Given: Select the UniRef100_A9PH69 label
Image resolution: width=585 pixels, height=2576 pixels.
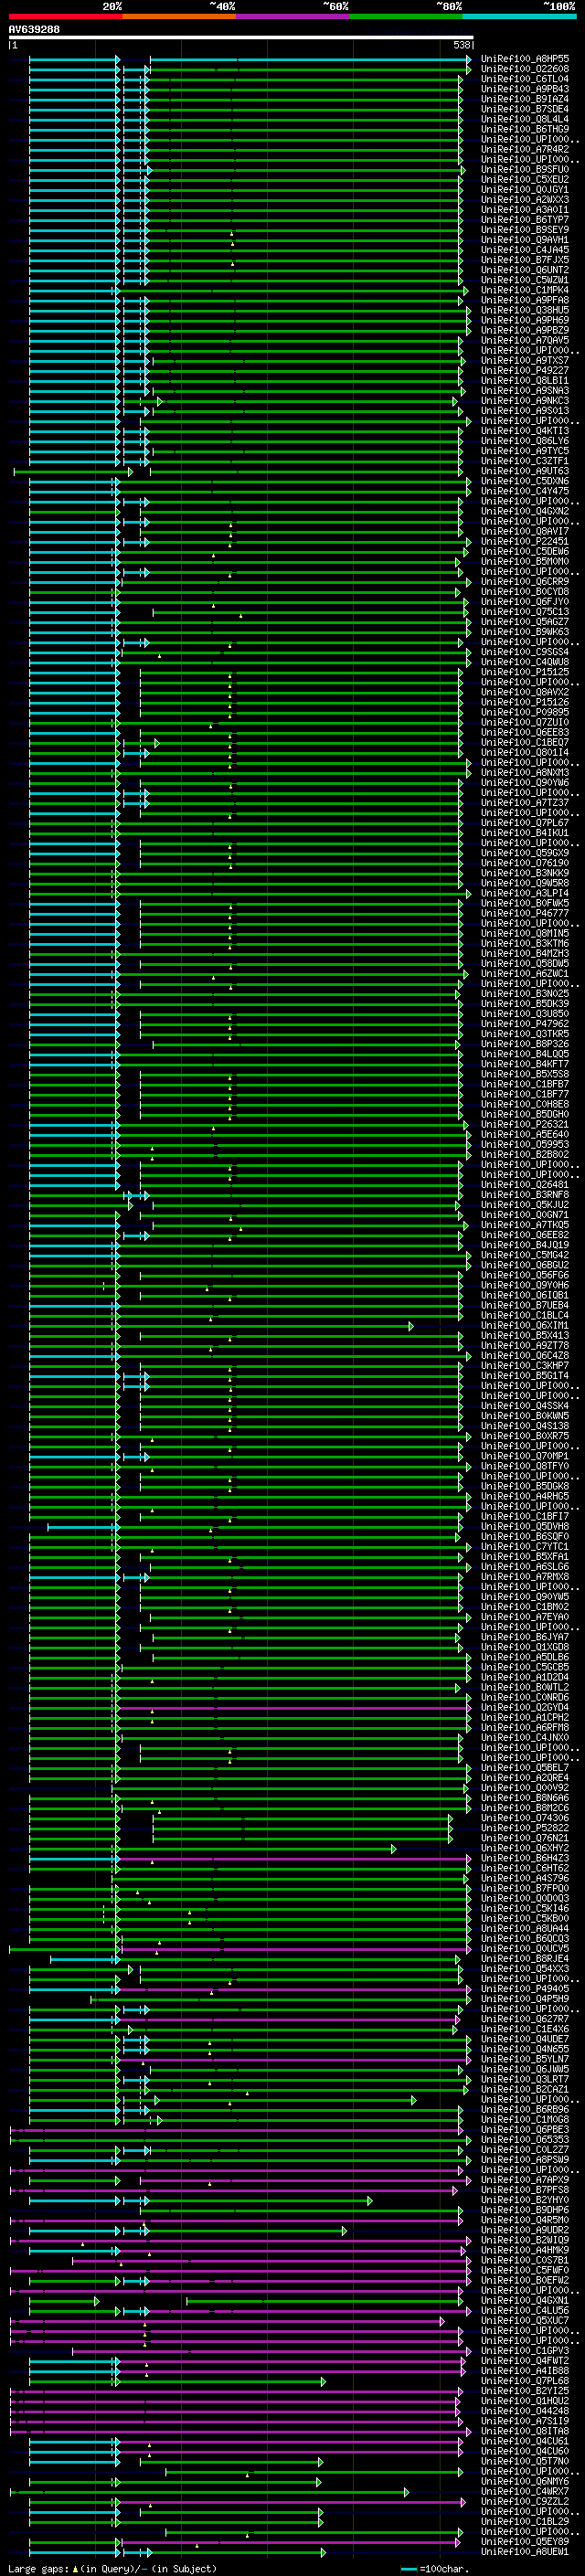Looking at the screenshot, I should (x=525, y=320).
